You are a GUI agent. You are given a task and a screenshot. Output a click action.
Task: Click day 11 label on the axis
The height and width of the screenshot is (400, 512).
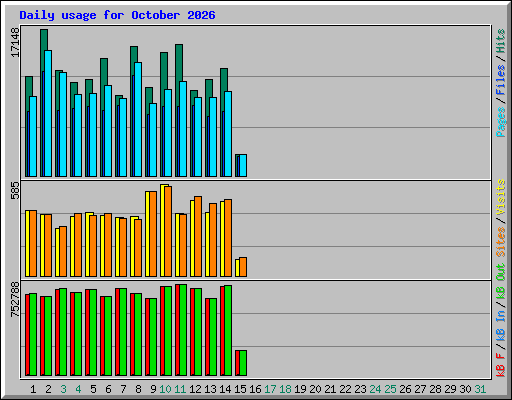coord(180,389)
